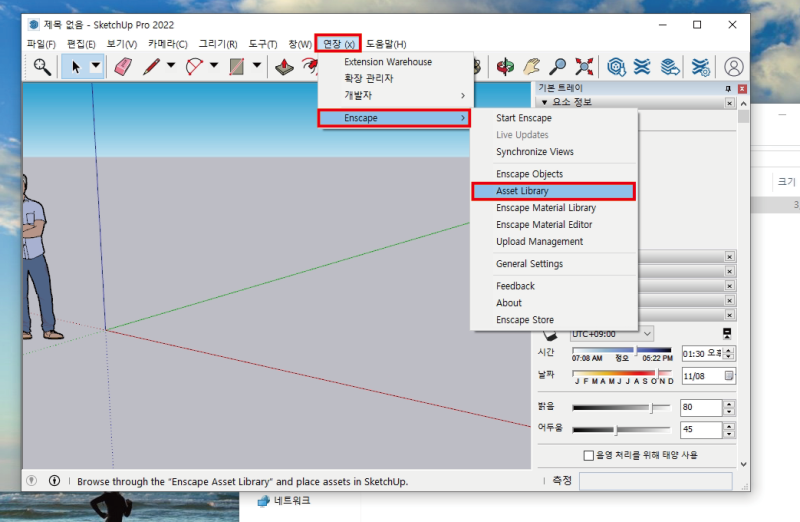Click the credits info icon in status bar
800x522 pixels.
55,481
